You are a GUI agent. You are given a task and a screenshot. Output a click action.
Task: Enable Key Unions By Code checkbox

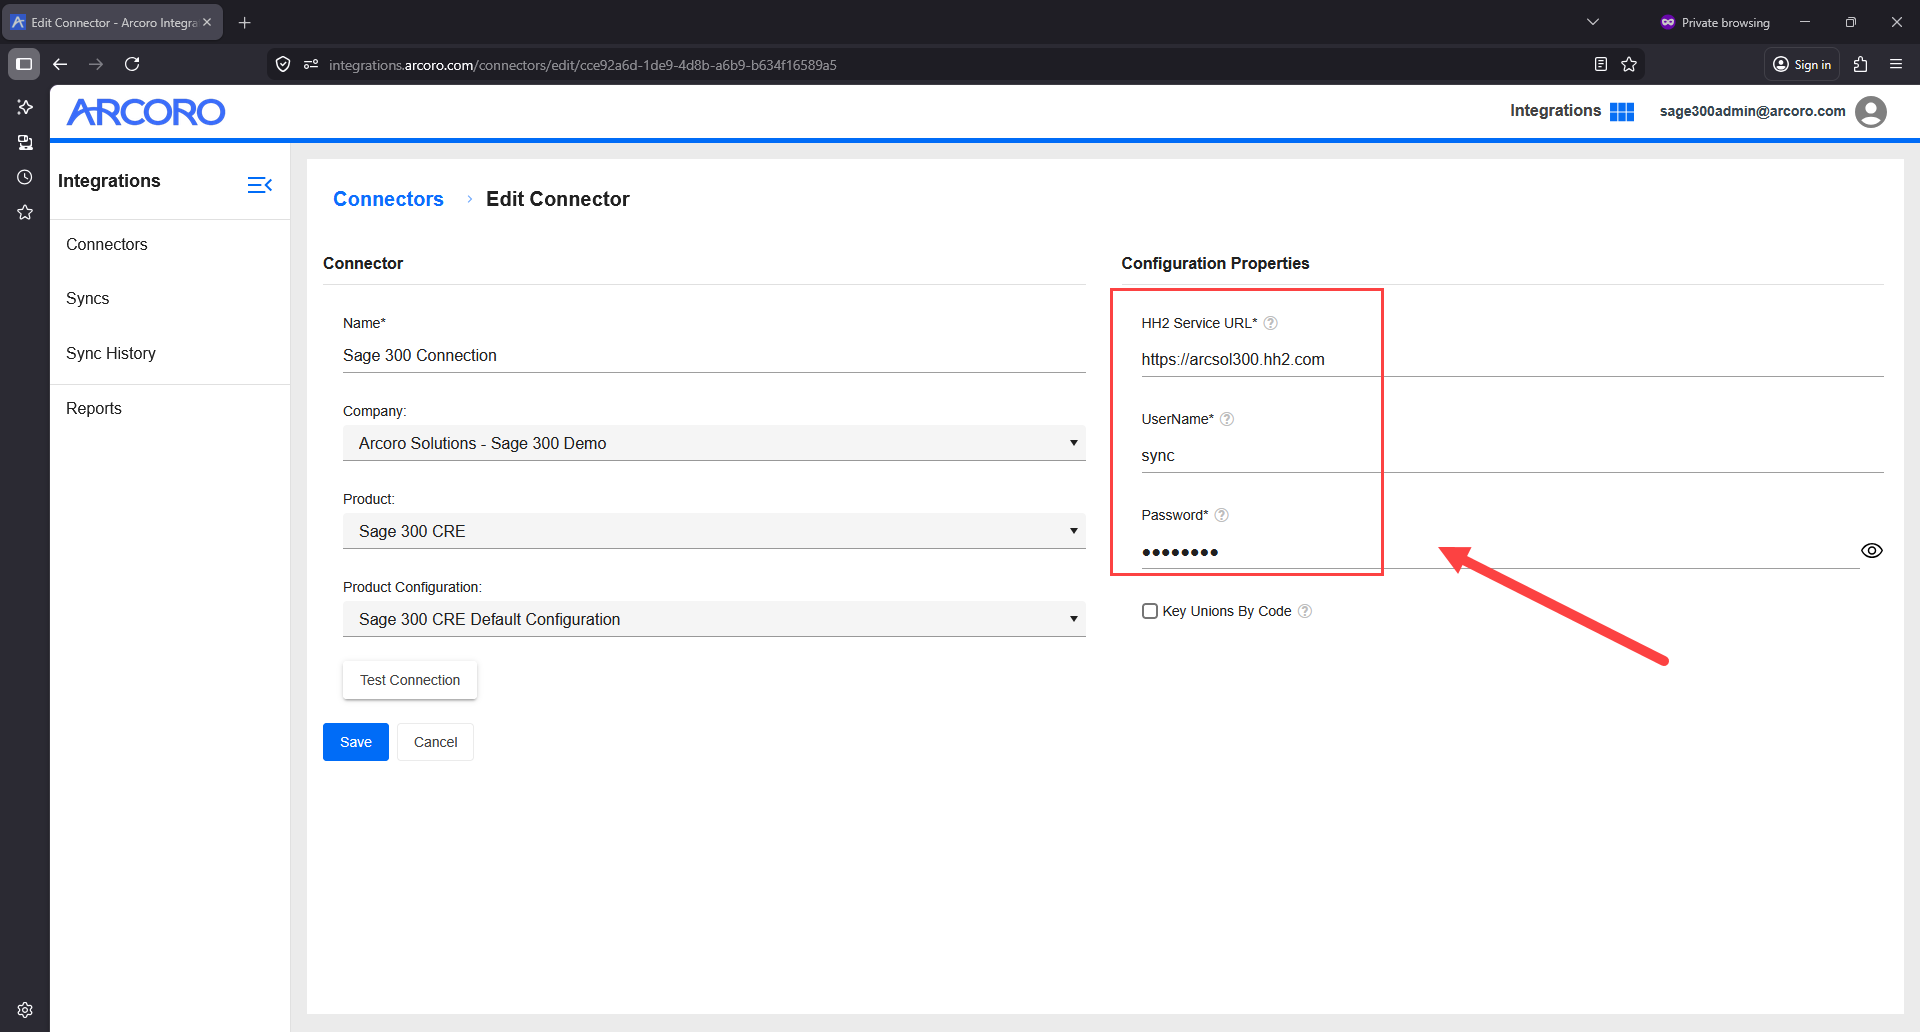tap(1150, 611)
